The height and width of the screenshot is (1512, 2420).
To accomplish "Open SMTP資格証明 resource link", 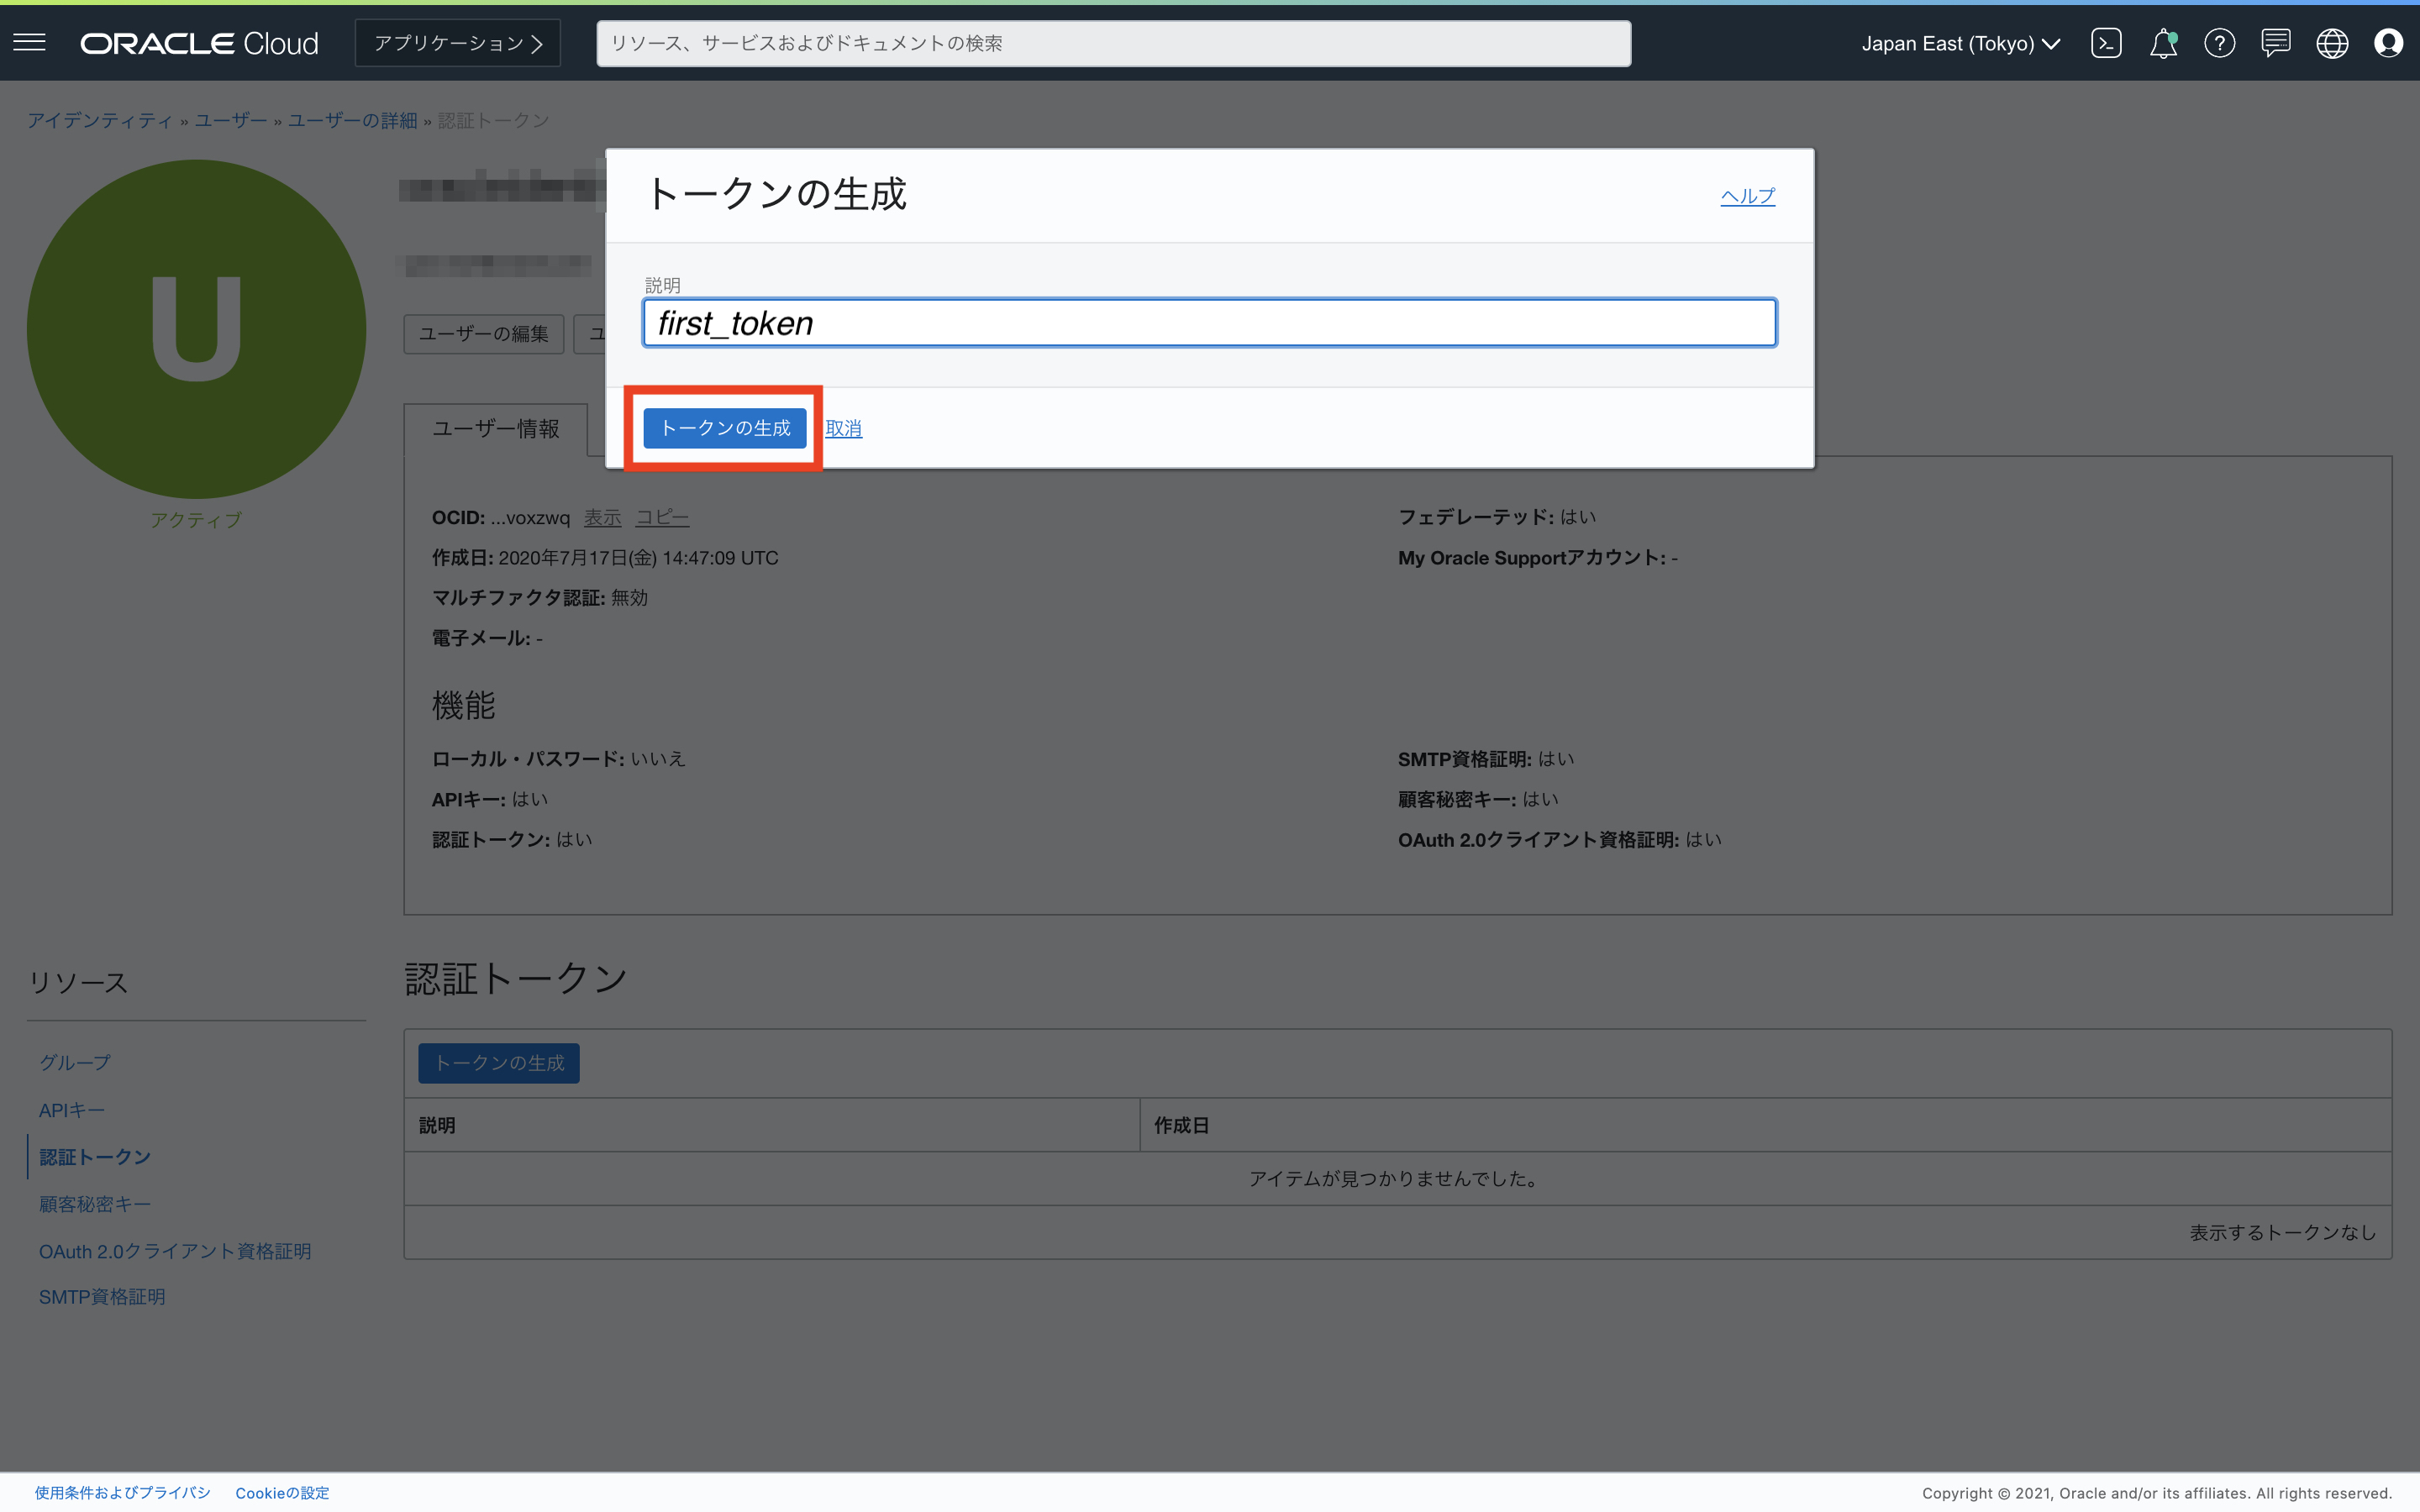I will click(x=102, y=1297).
